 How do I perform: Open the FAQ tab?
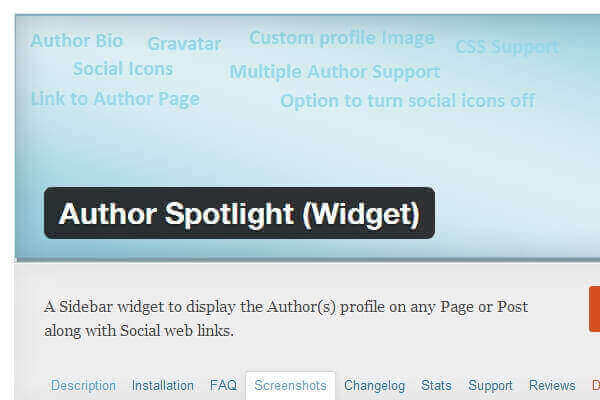click(223, 385)
